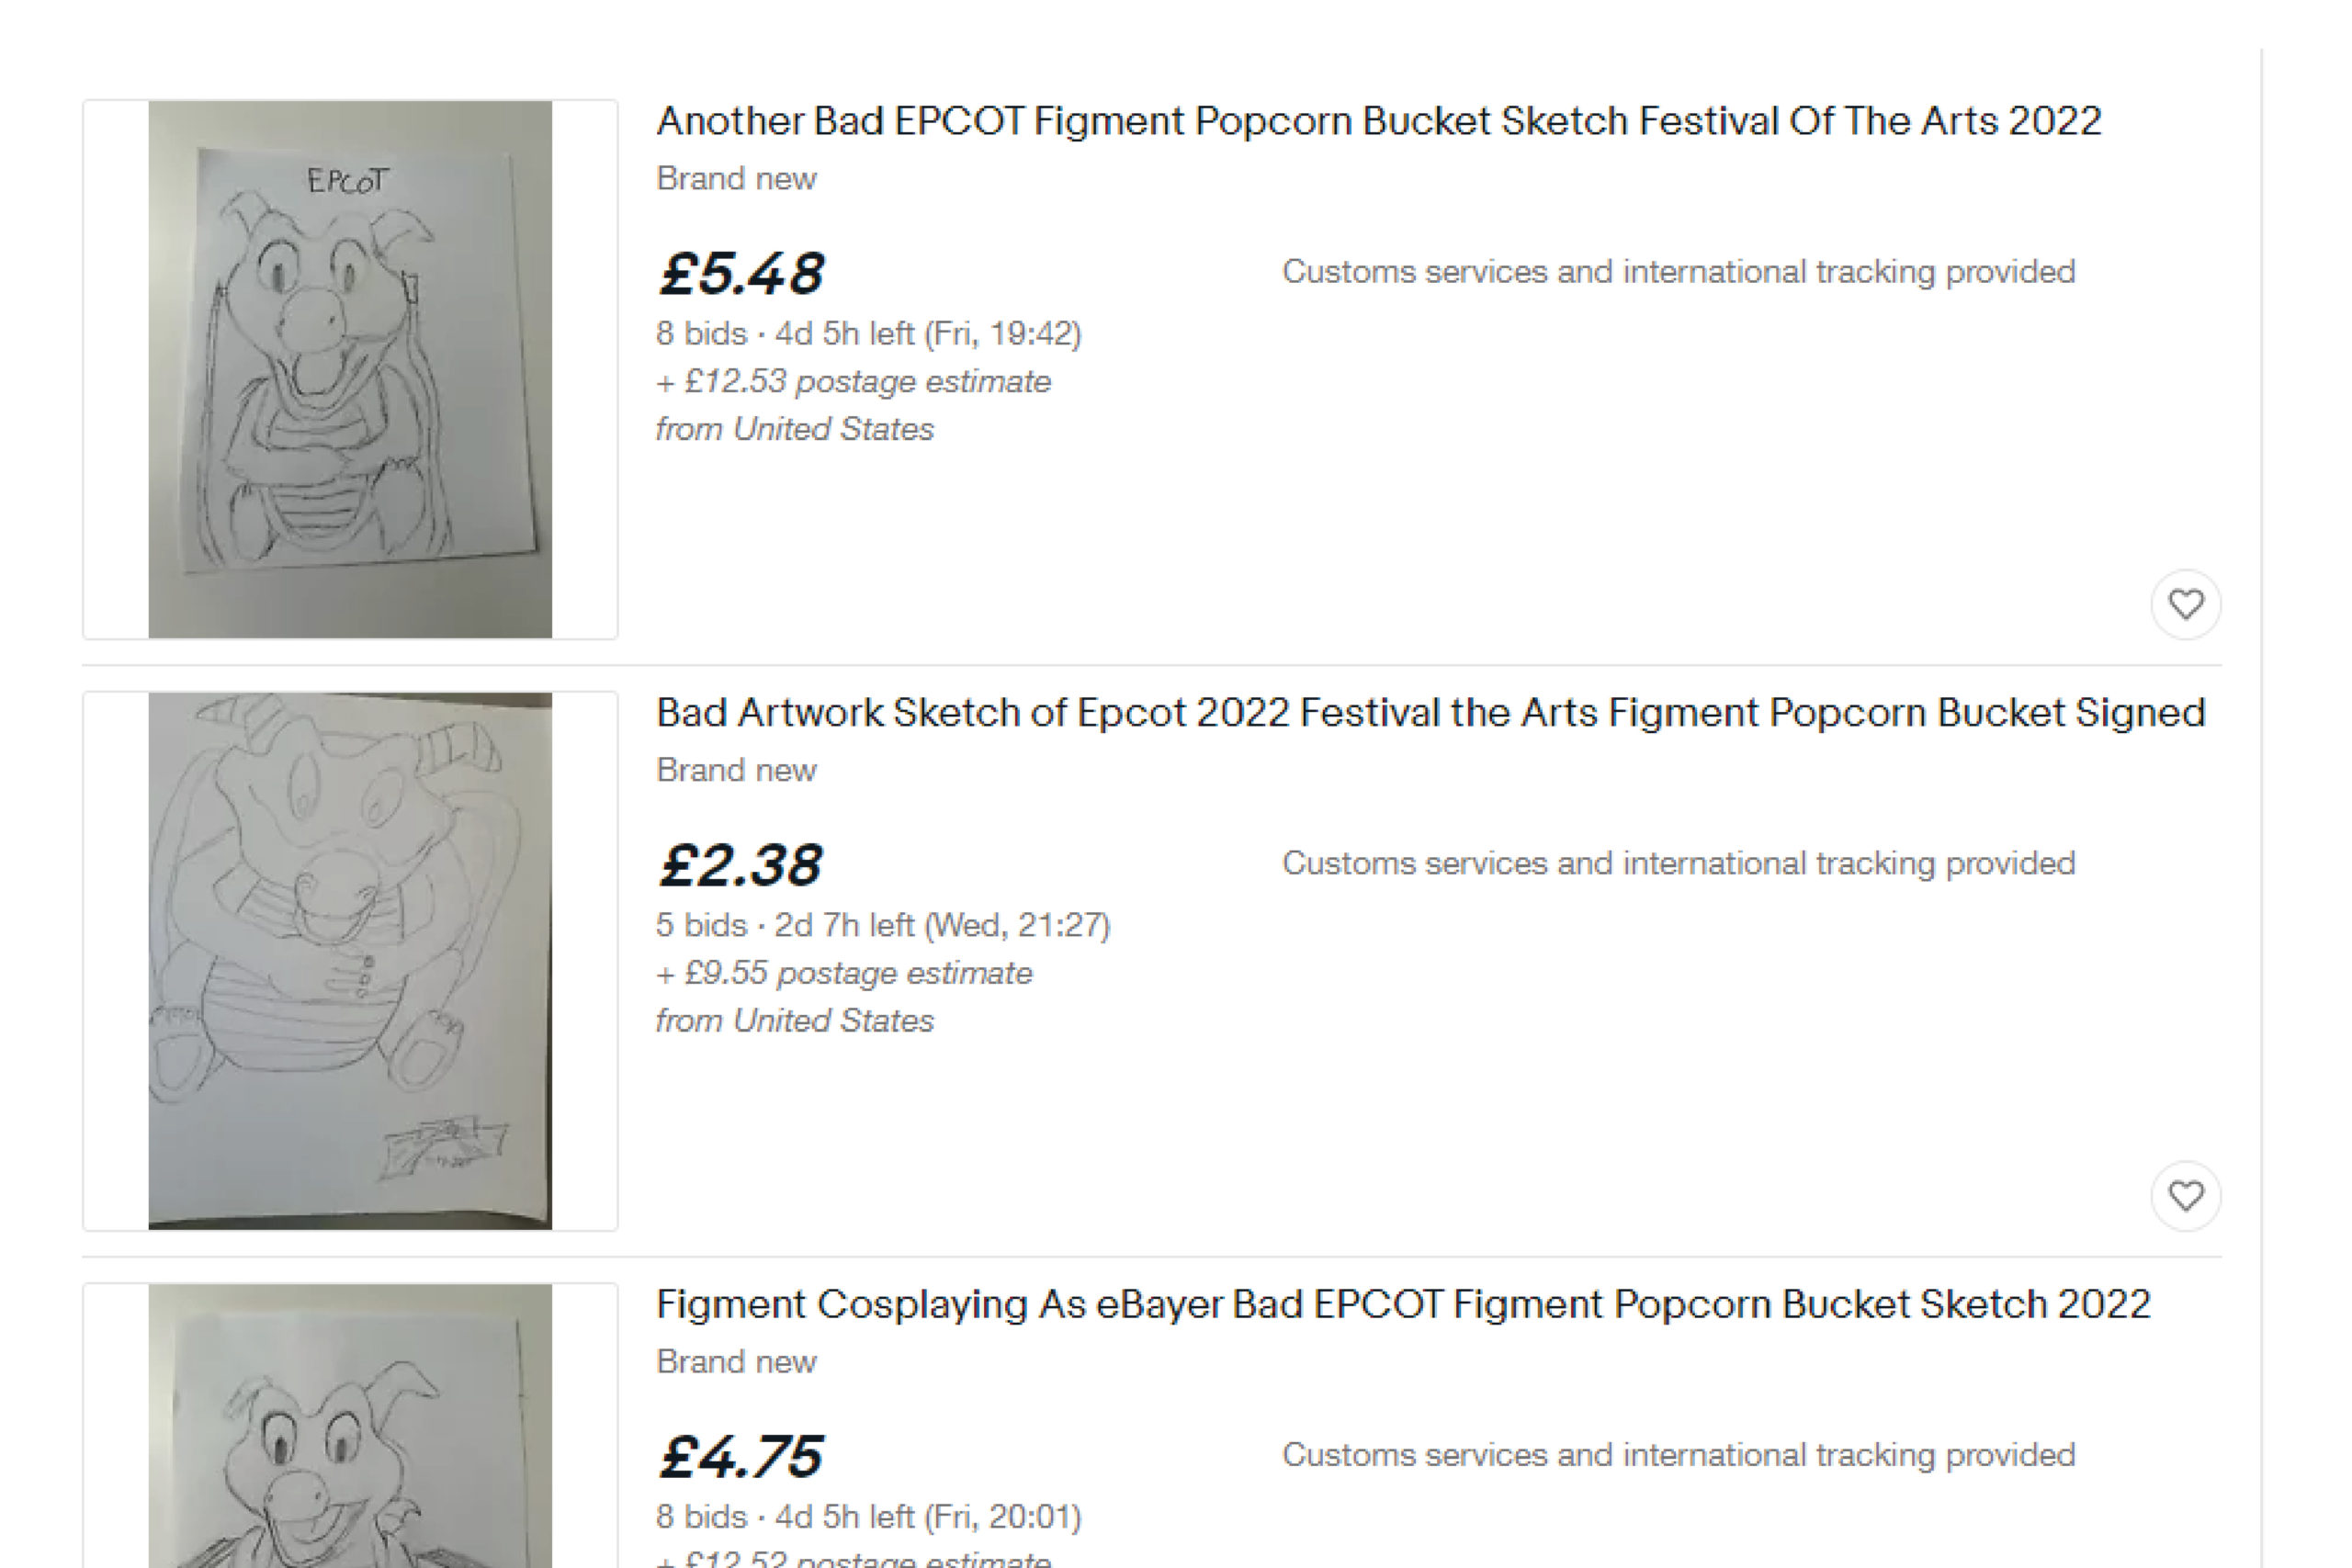
Task: Click "Customs services and international tracking provided" text
Action: pos(1680,271)
